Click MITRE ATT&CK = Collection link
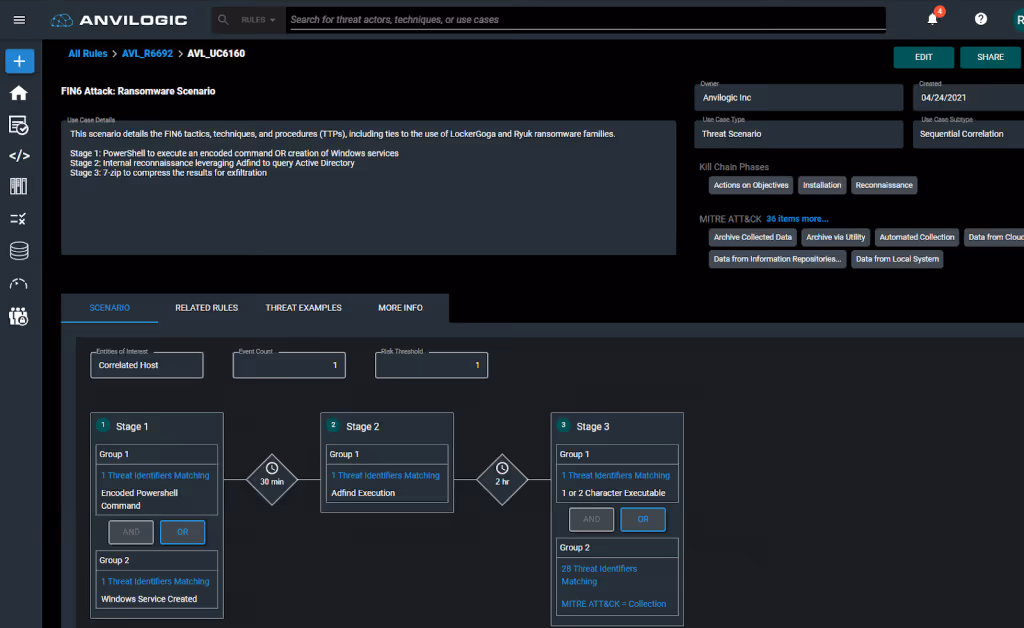 (614, 604)
